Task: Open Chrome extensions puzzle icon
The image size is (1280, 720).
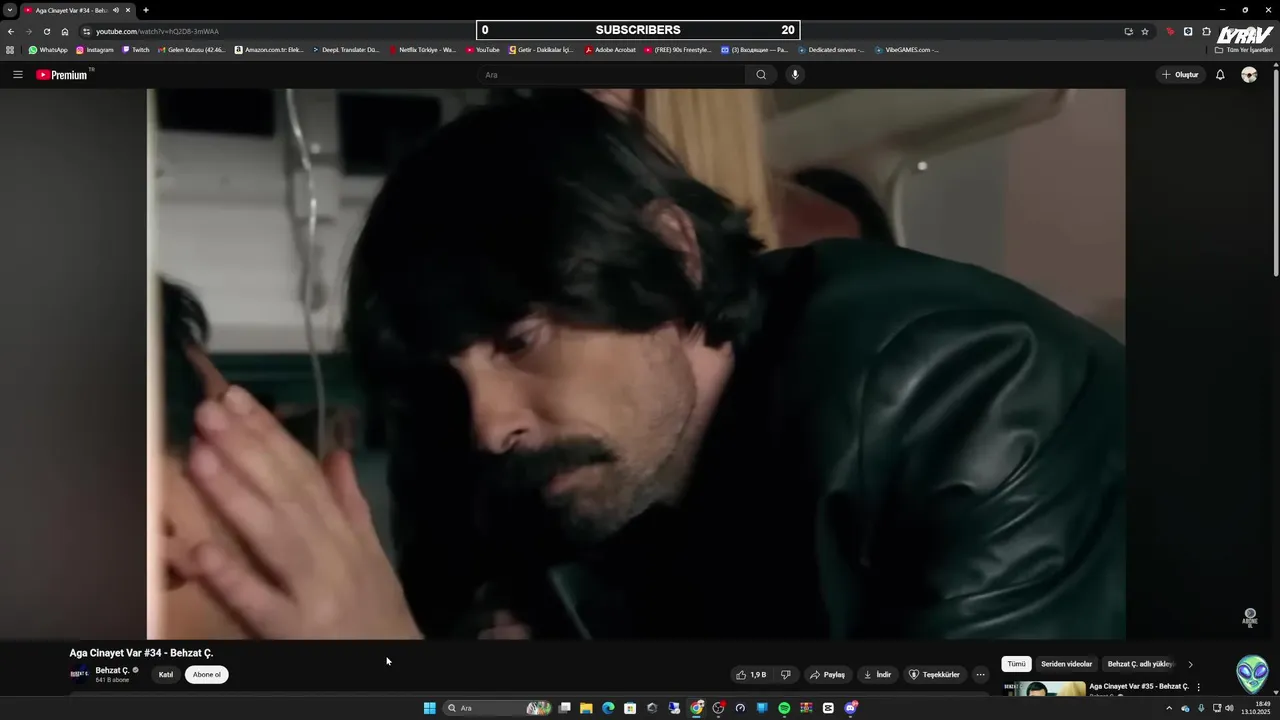Action: (1206, 31)
